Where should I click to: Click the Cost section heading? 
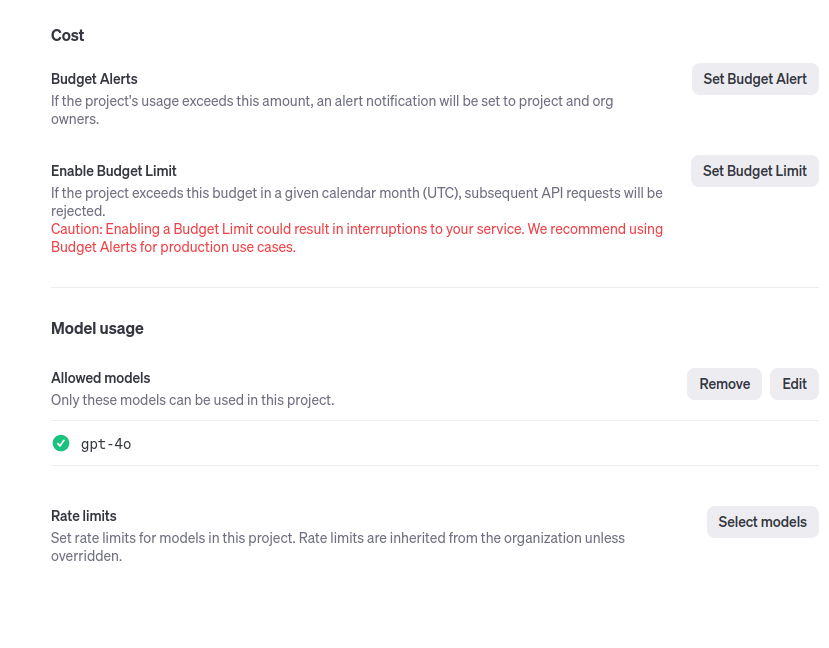[68, 35]
